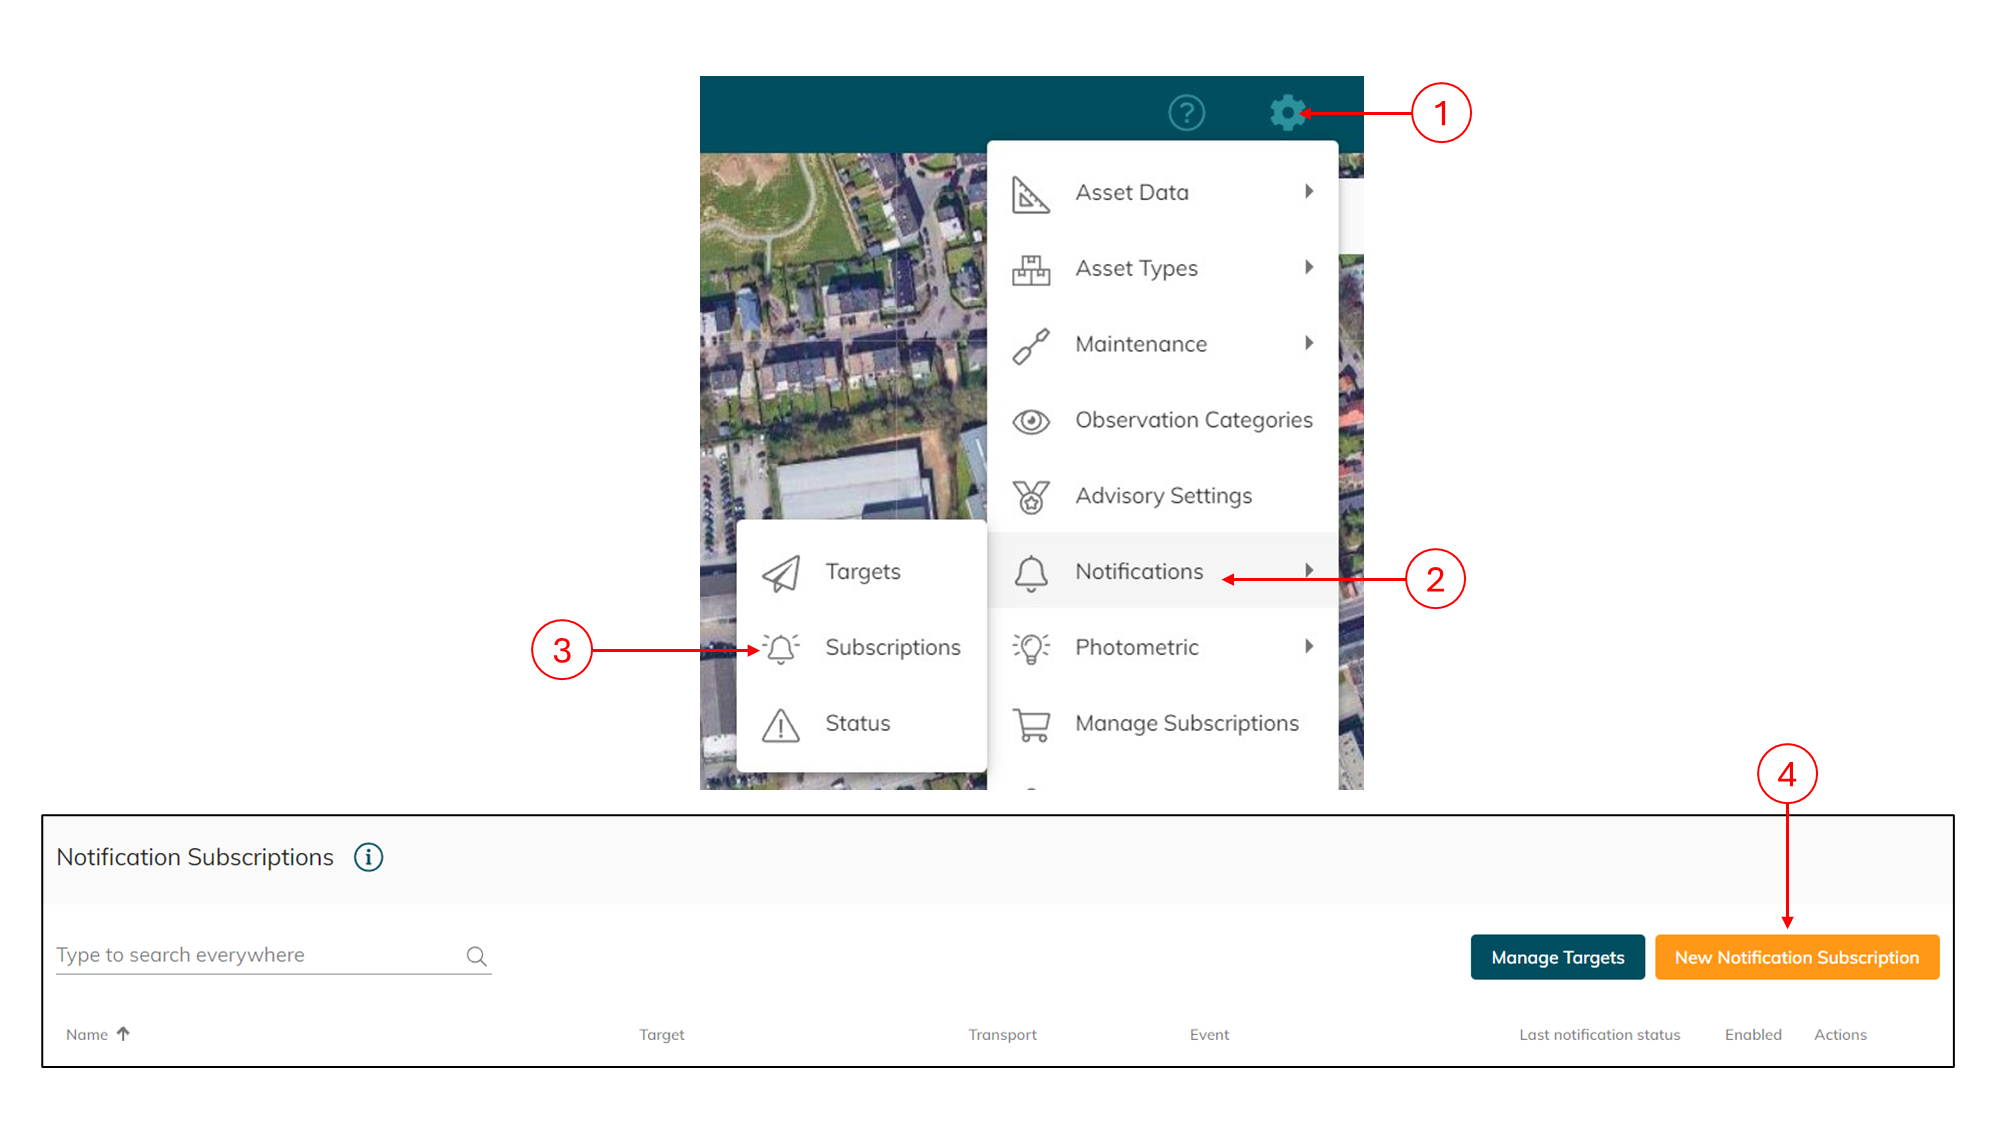Expand the Photometric submenu arrow

point(1308,647)
